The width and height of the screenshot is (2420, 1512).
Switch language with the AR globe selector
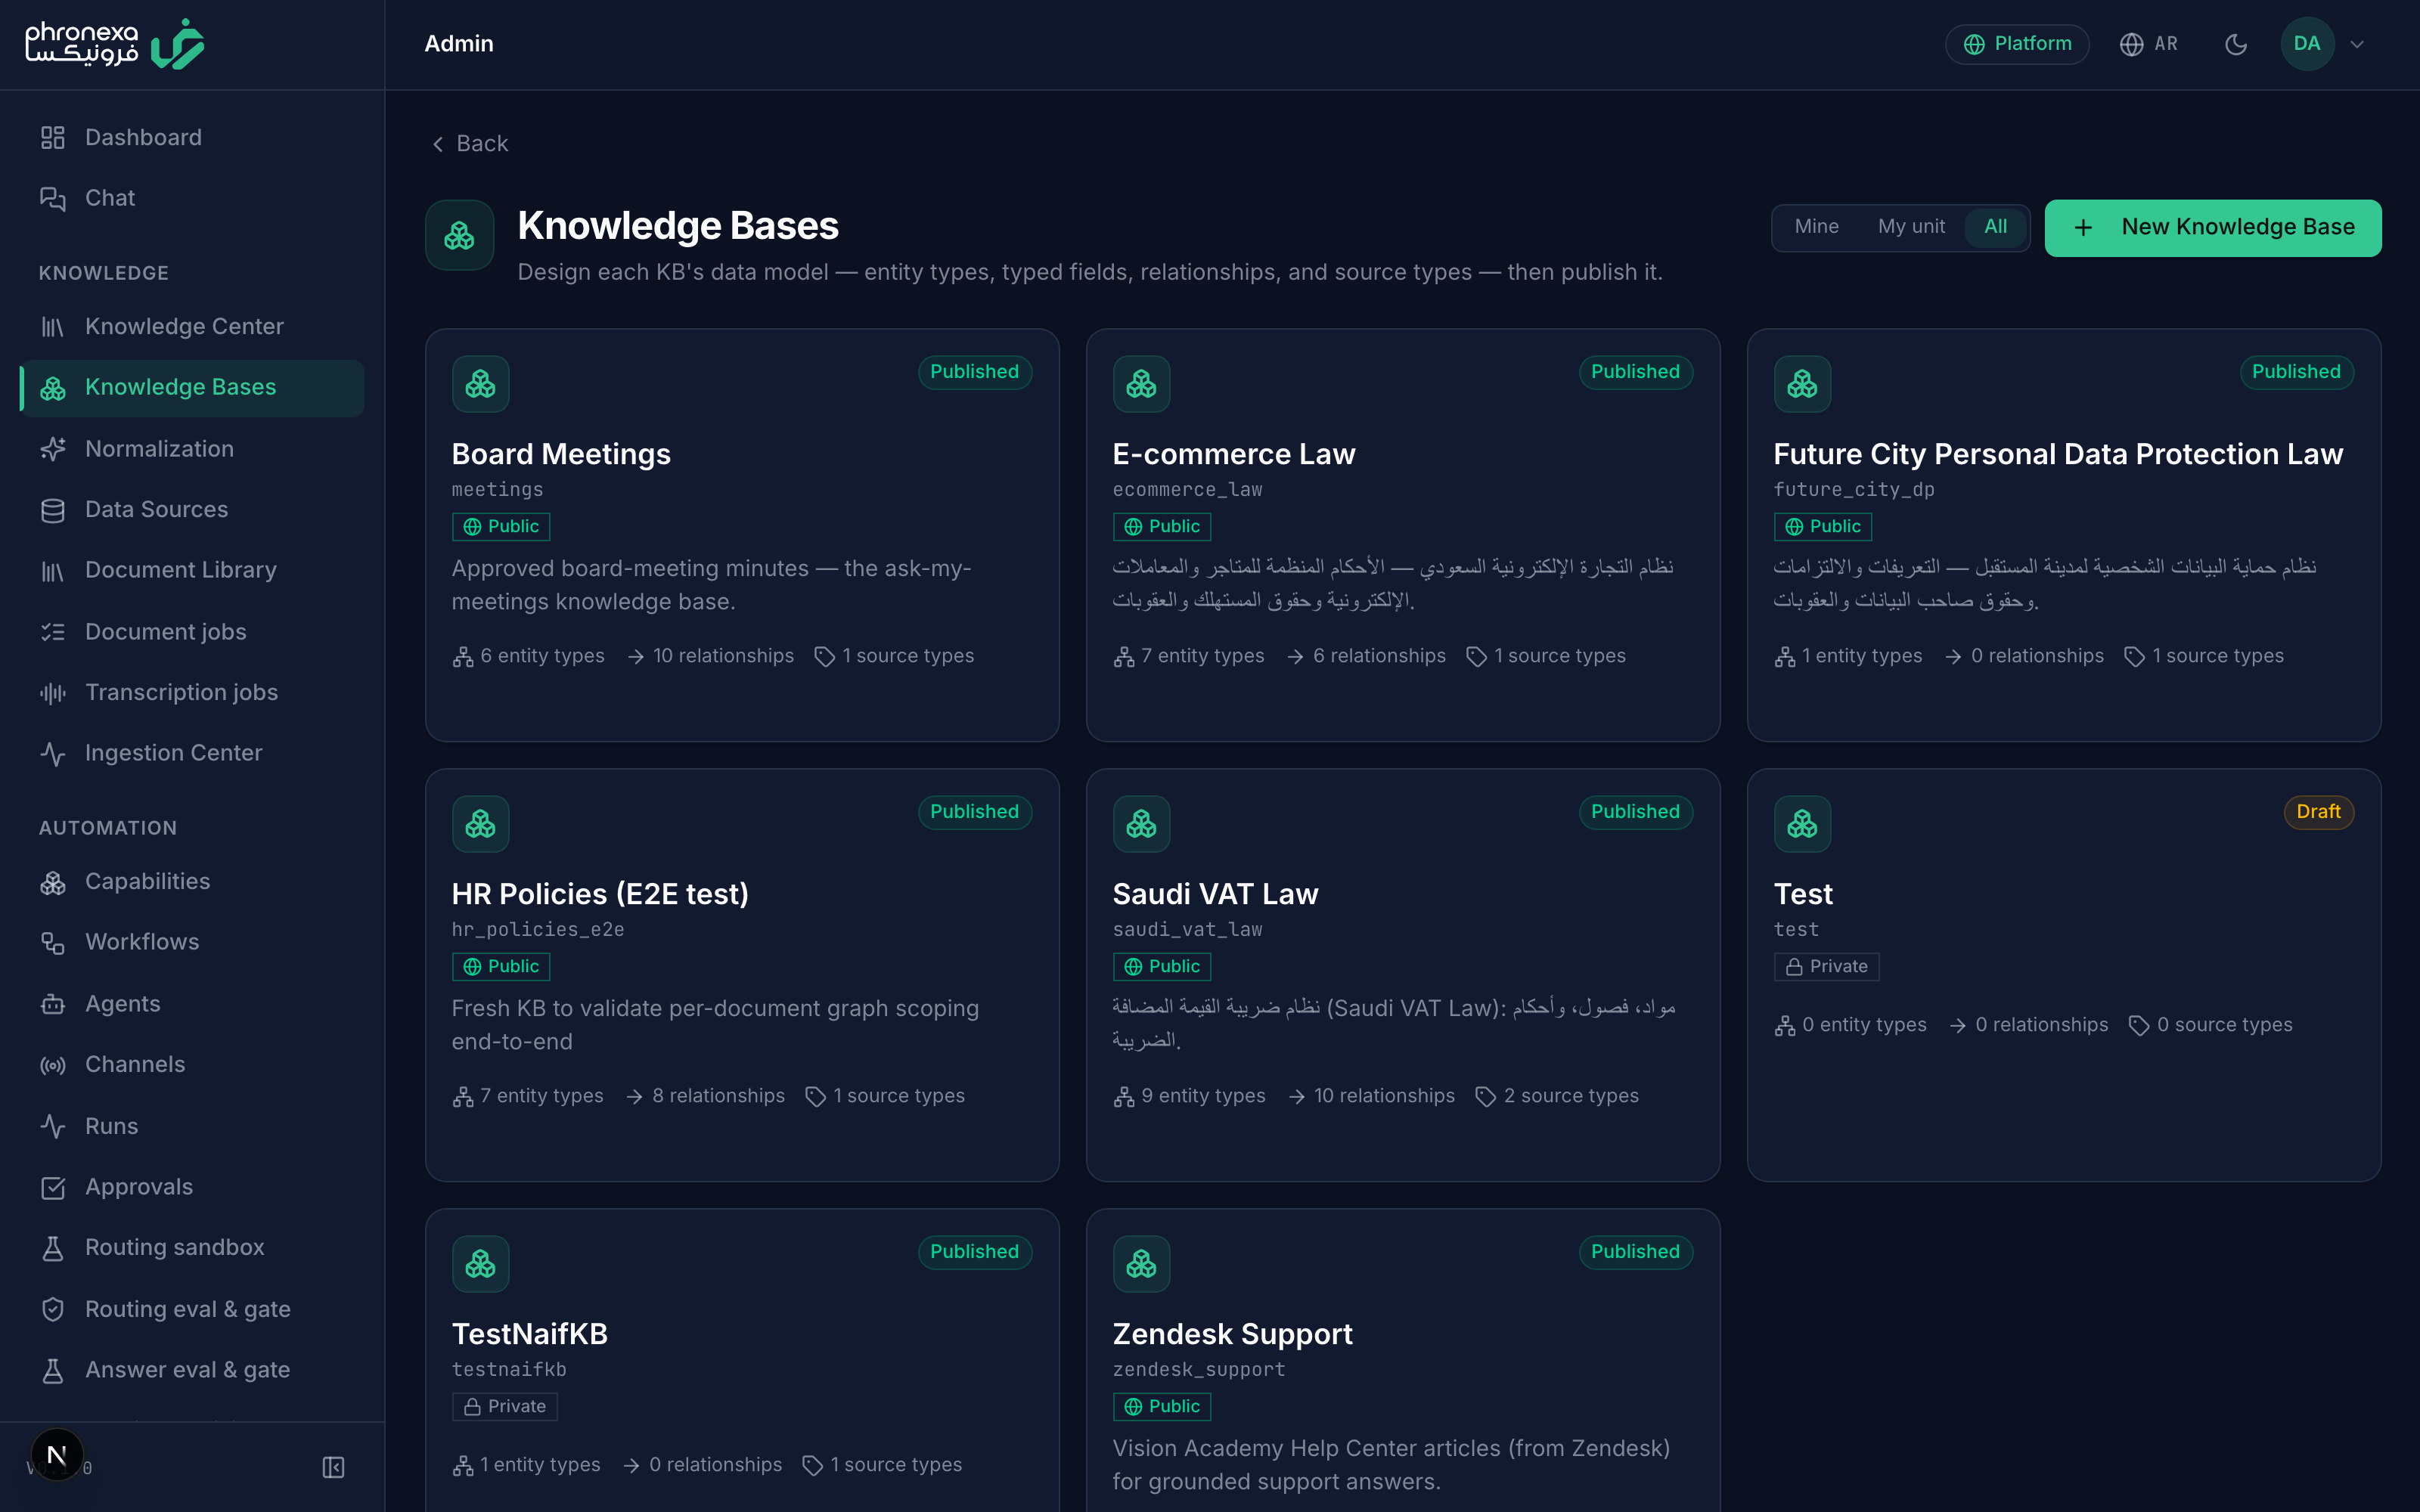2148,44
